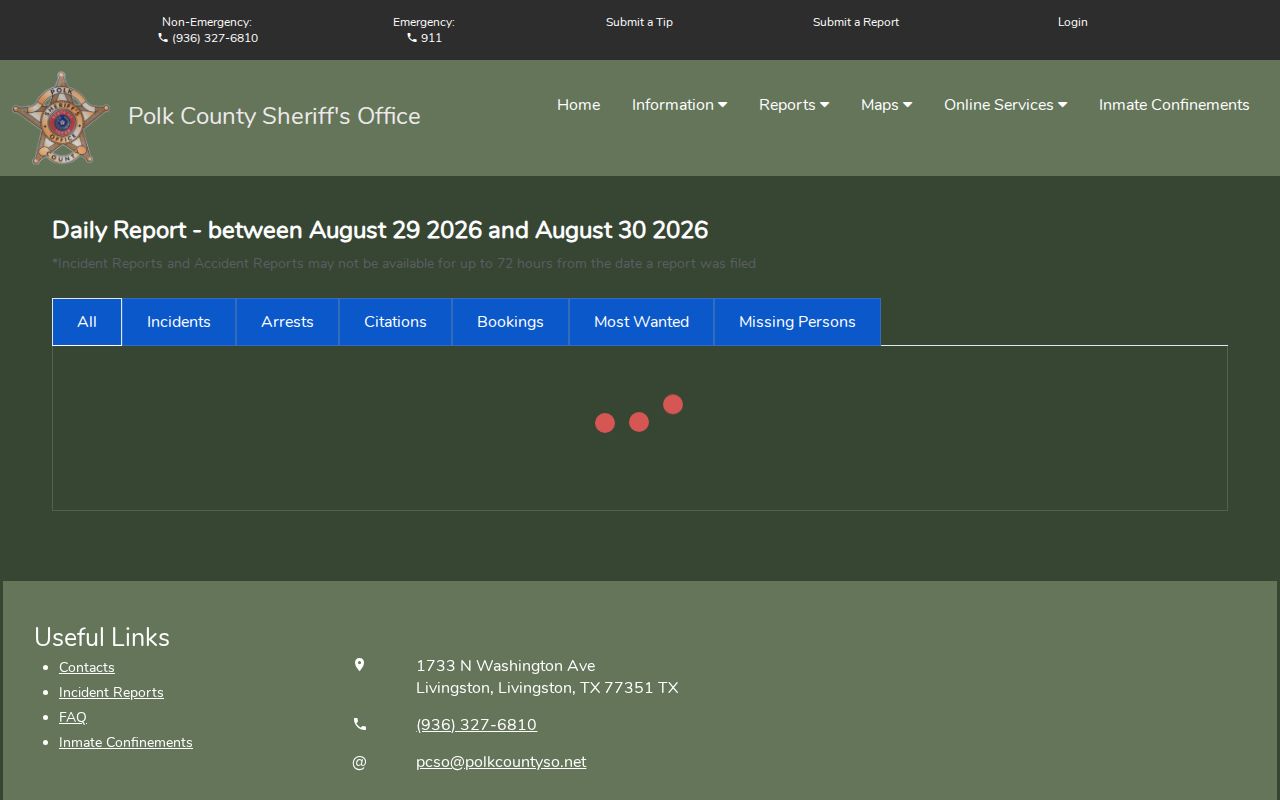
Task: Expand the Information dropdown menu
Action: tap(679, 105)
